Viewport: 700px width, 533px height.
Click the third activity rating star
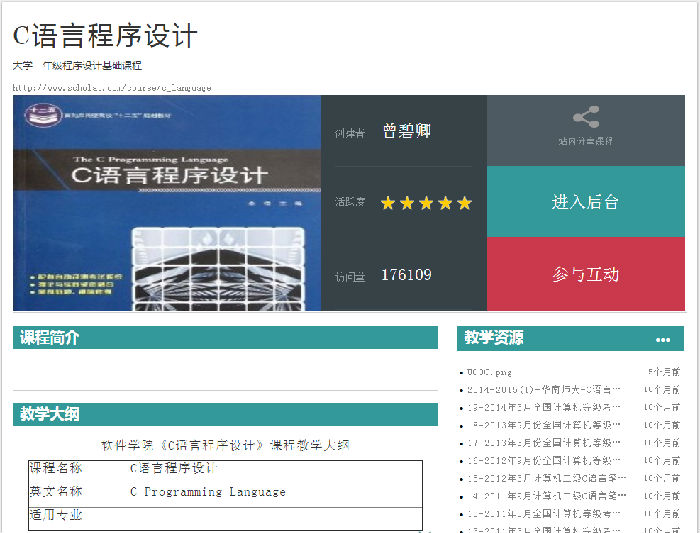point(426,203)
